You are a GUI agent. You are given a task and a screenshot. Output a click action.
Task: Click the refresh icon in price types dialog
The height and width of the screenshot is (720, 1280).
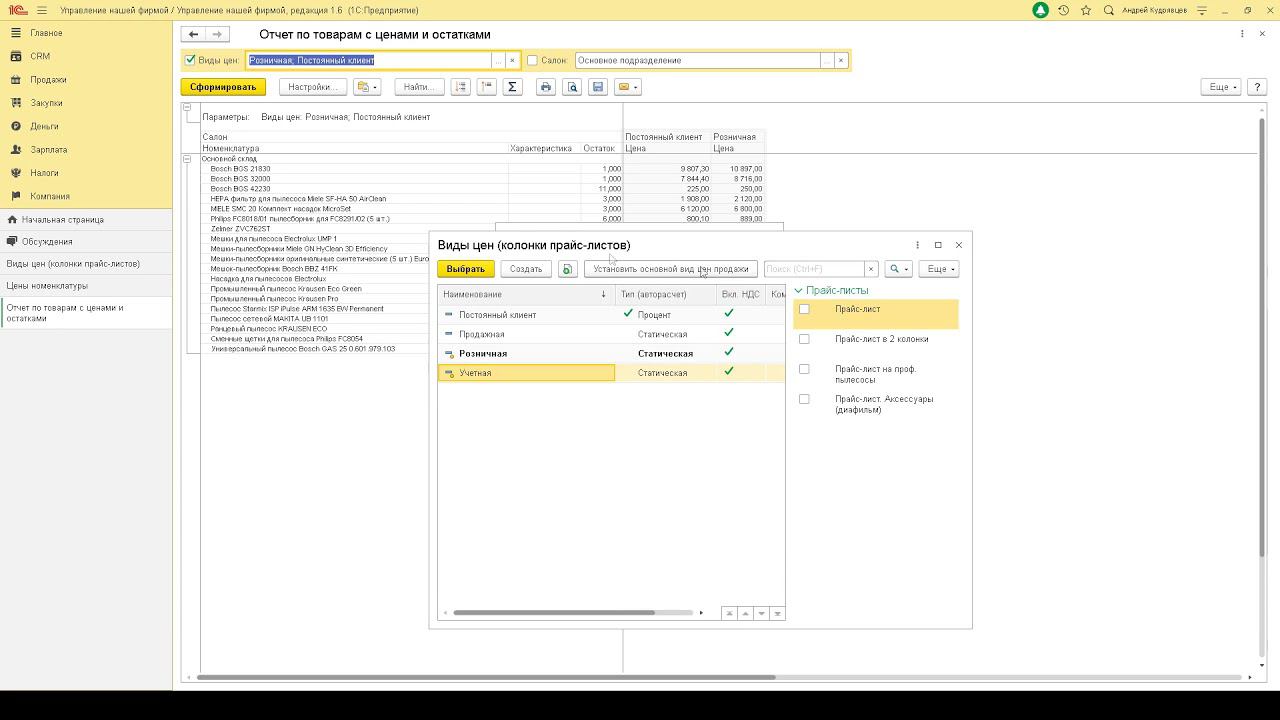point(568,269)
